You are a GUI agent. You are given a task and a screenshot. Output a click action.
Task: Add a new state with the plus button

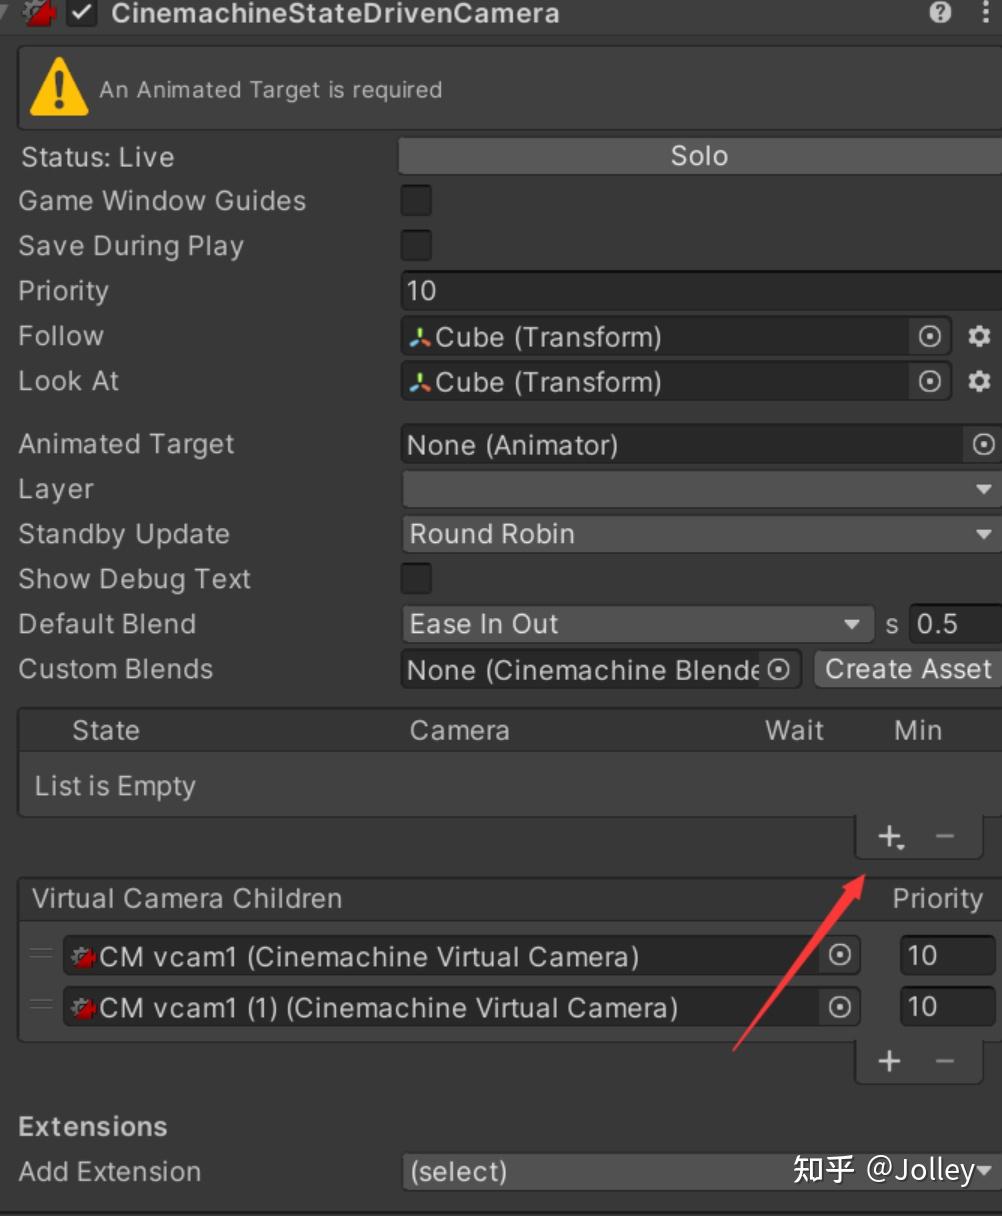(x=888, y=836)
